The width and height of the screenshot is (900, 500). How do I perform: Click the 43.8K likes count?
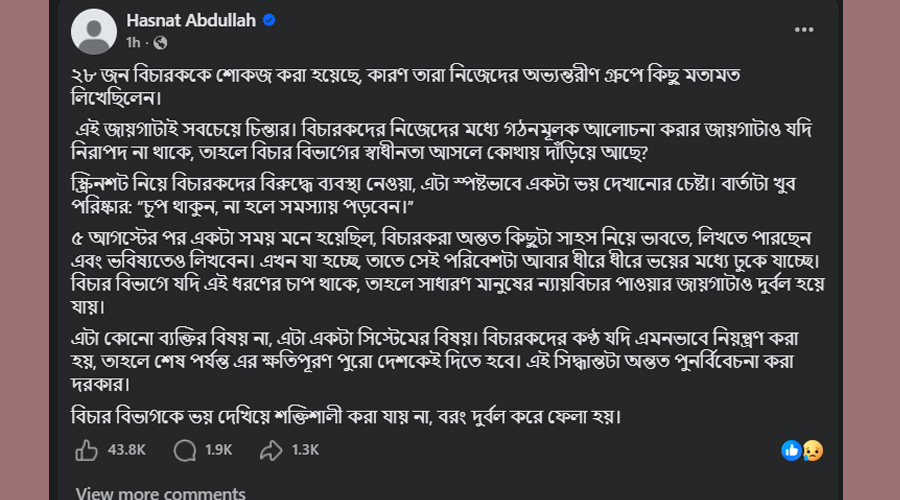[127, 450]
